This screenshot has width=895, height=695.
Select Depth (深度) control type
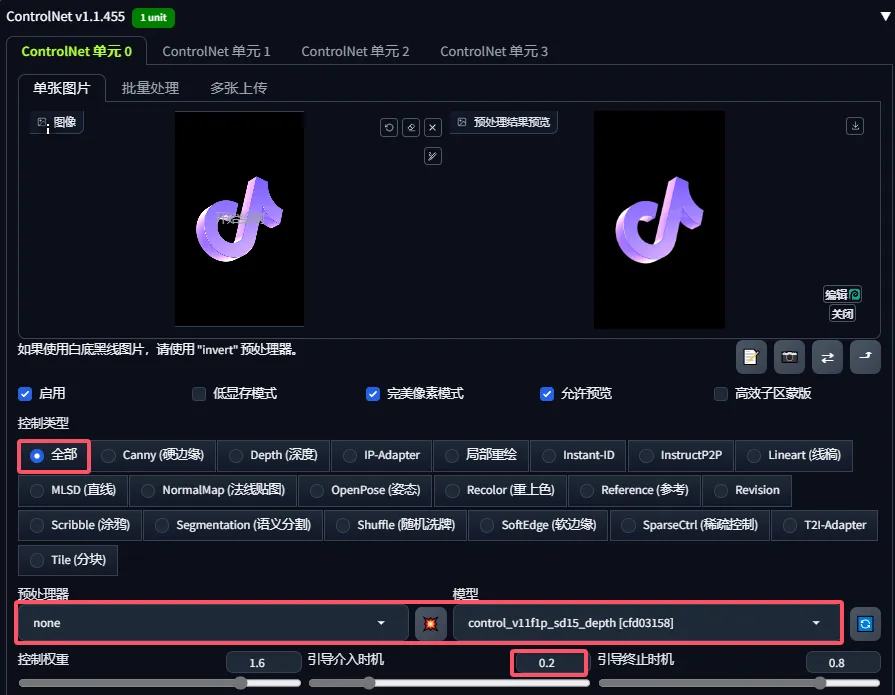click(273, 455)
